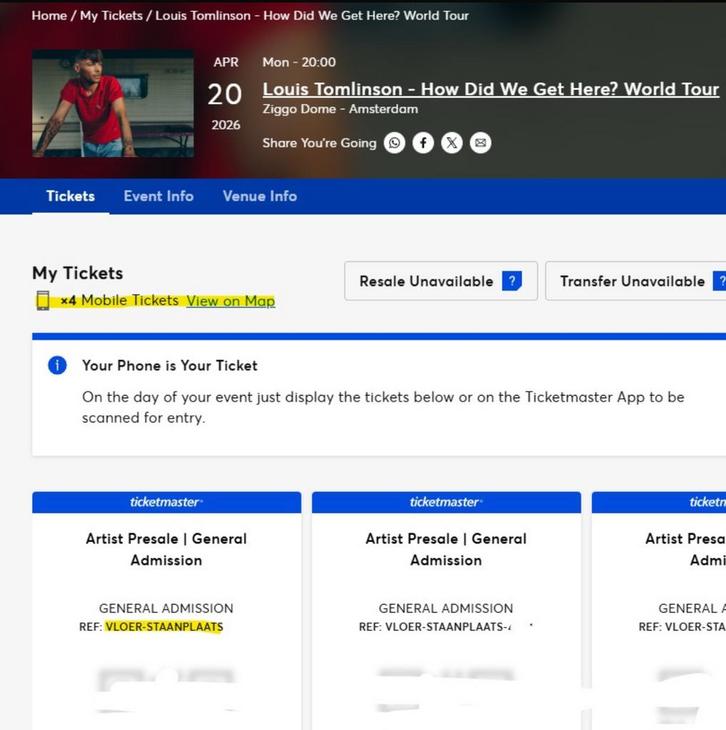Screen dimensions: 726x730
Task: Go to Home in the breadcrumb
Action: point(49,16)
